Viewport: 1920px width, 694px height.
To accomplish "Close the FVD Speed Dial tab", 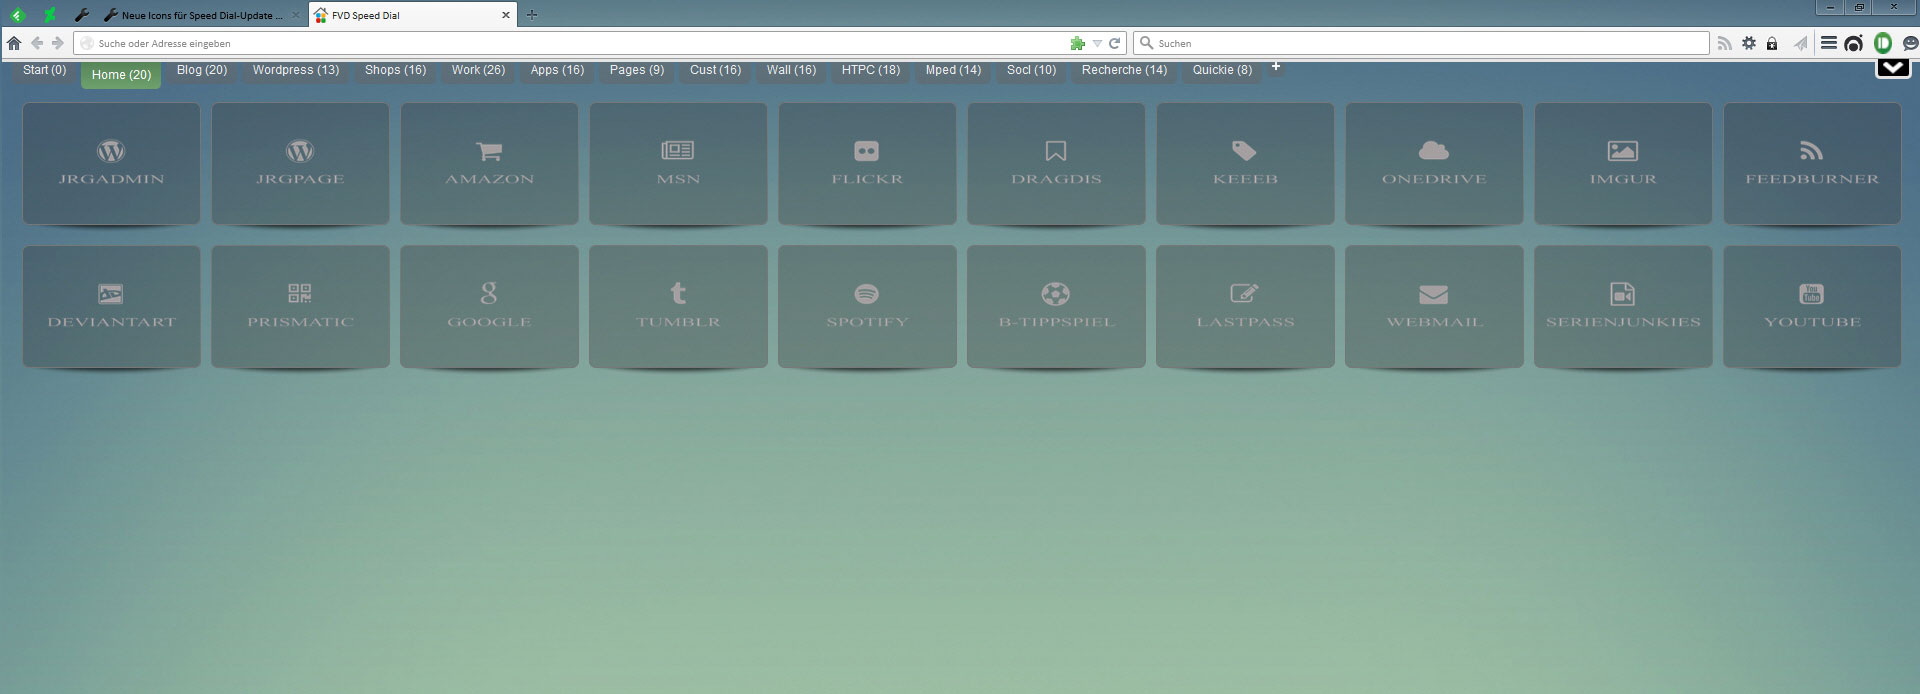I will coord(506,15).
